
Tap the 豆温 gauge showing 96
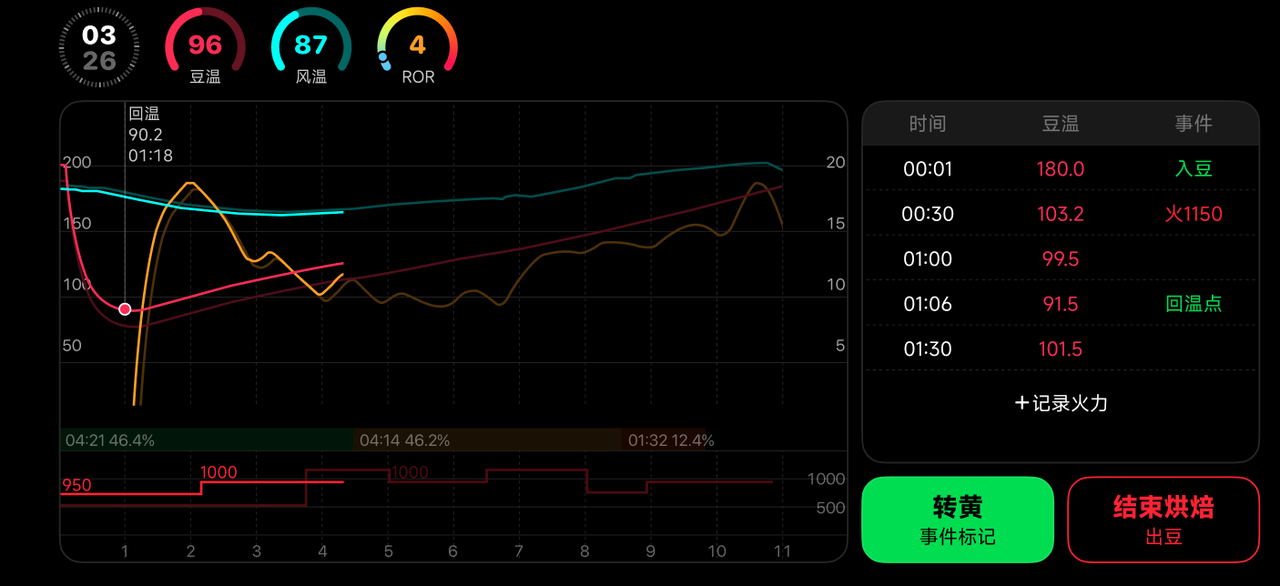pyautogui.click(x=204, y=45)
